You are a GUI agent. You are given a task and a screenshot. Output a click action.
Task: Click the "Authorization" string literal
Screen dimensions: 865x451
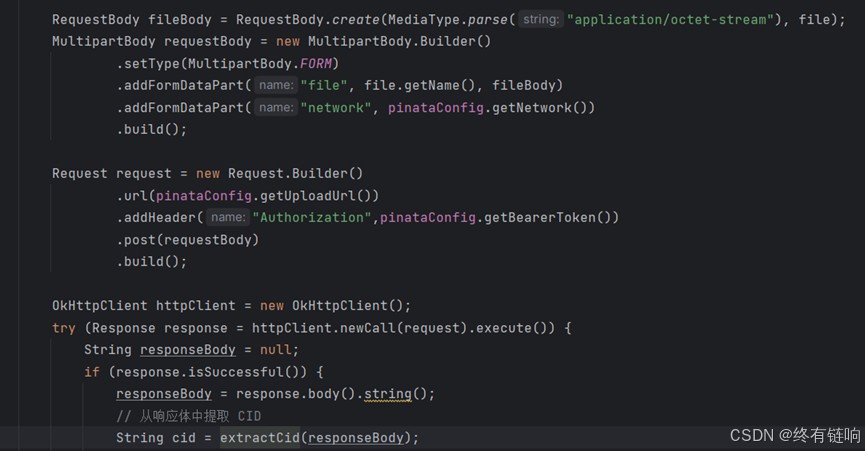[312, 217]
